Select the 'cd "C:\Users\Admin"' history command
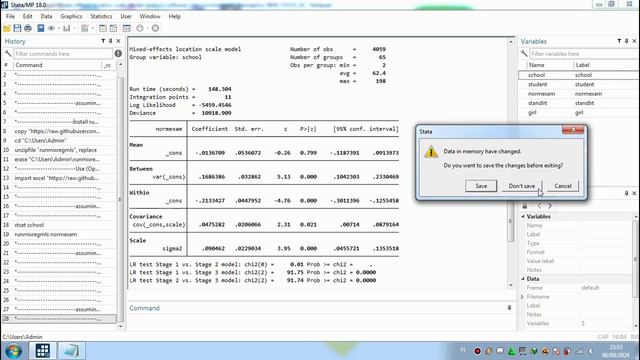The height and width of the screenshot is (360, 640). (59, 140)
